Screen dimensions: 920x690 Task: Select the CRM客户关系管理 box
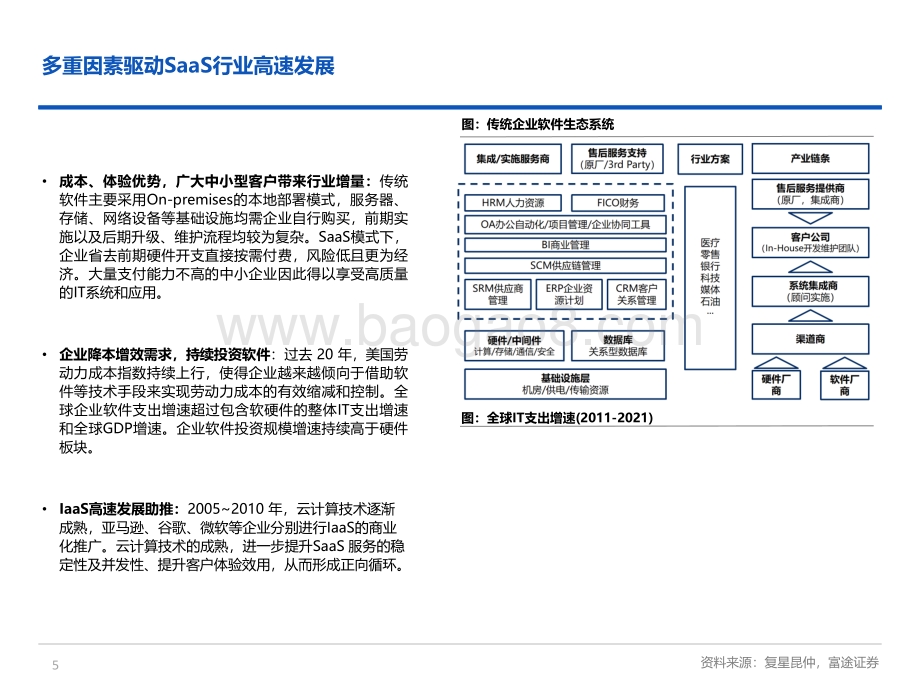pos(637,295)
